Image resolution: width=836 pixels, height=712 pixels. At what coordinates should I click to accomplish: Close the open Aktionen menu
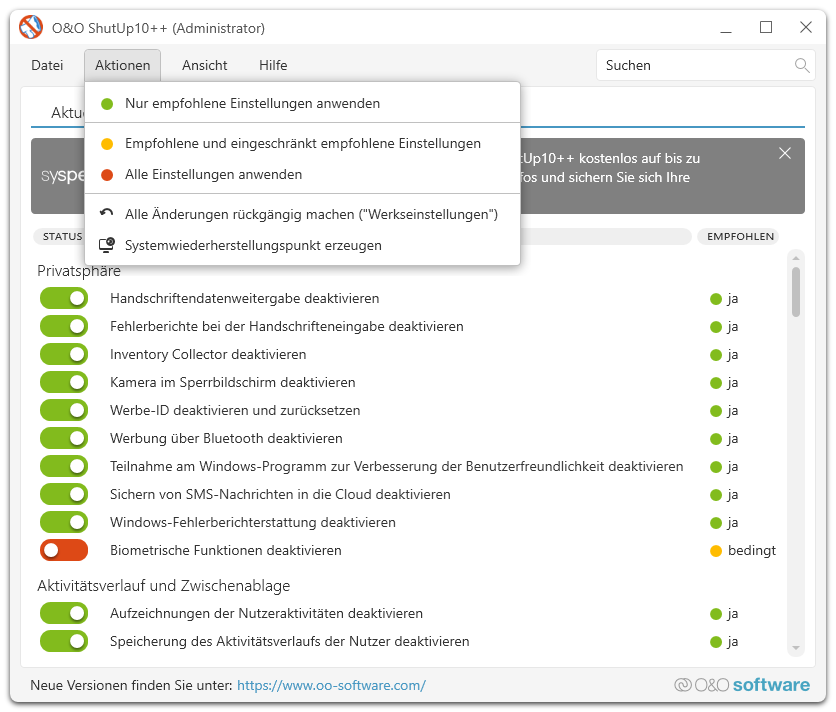coord(123,65)
